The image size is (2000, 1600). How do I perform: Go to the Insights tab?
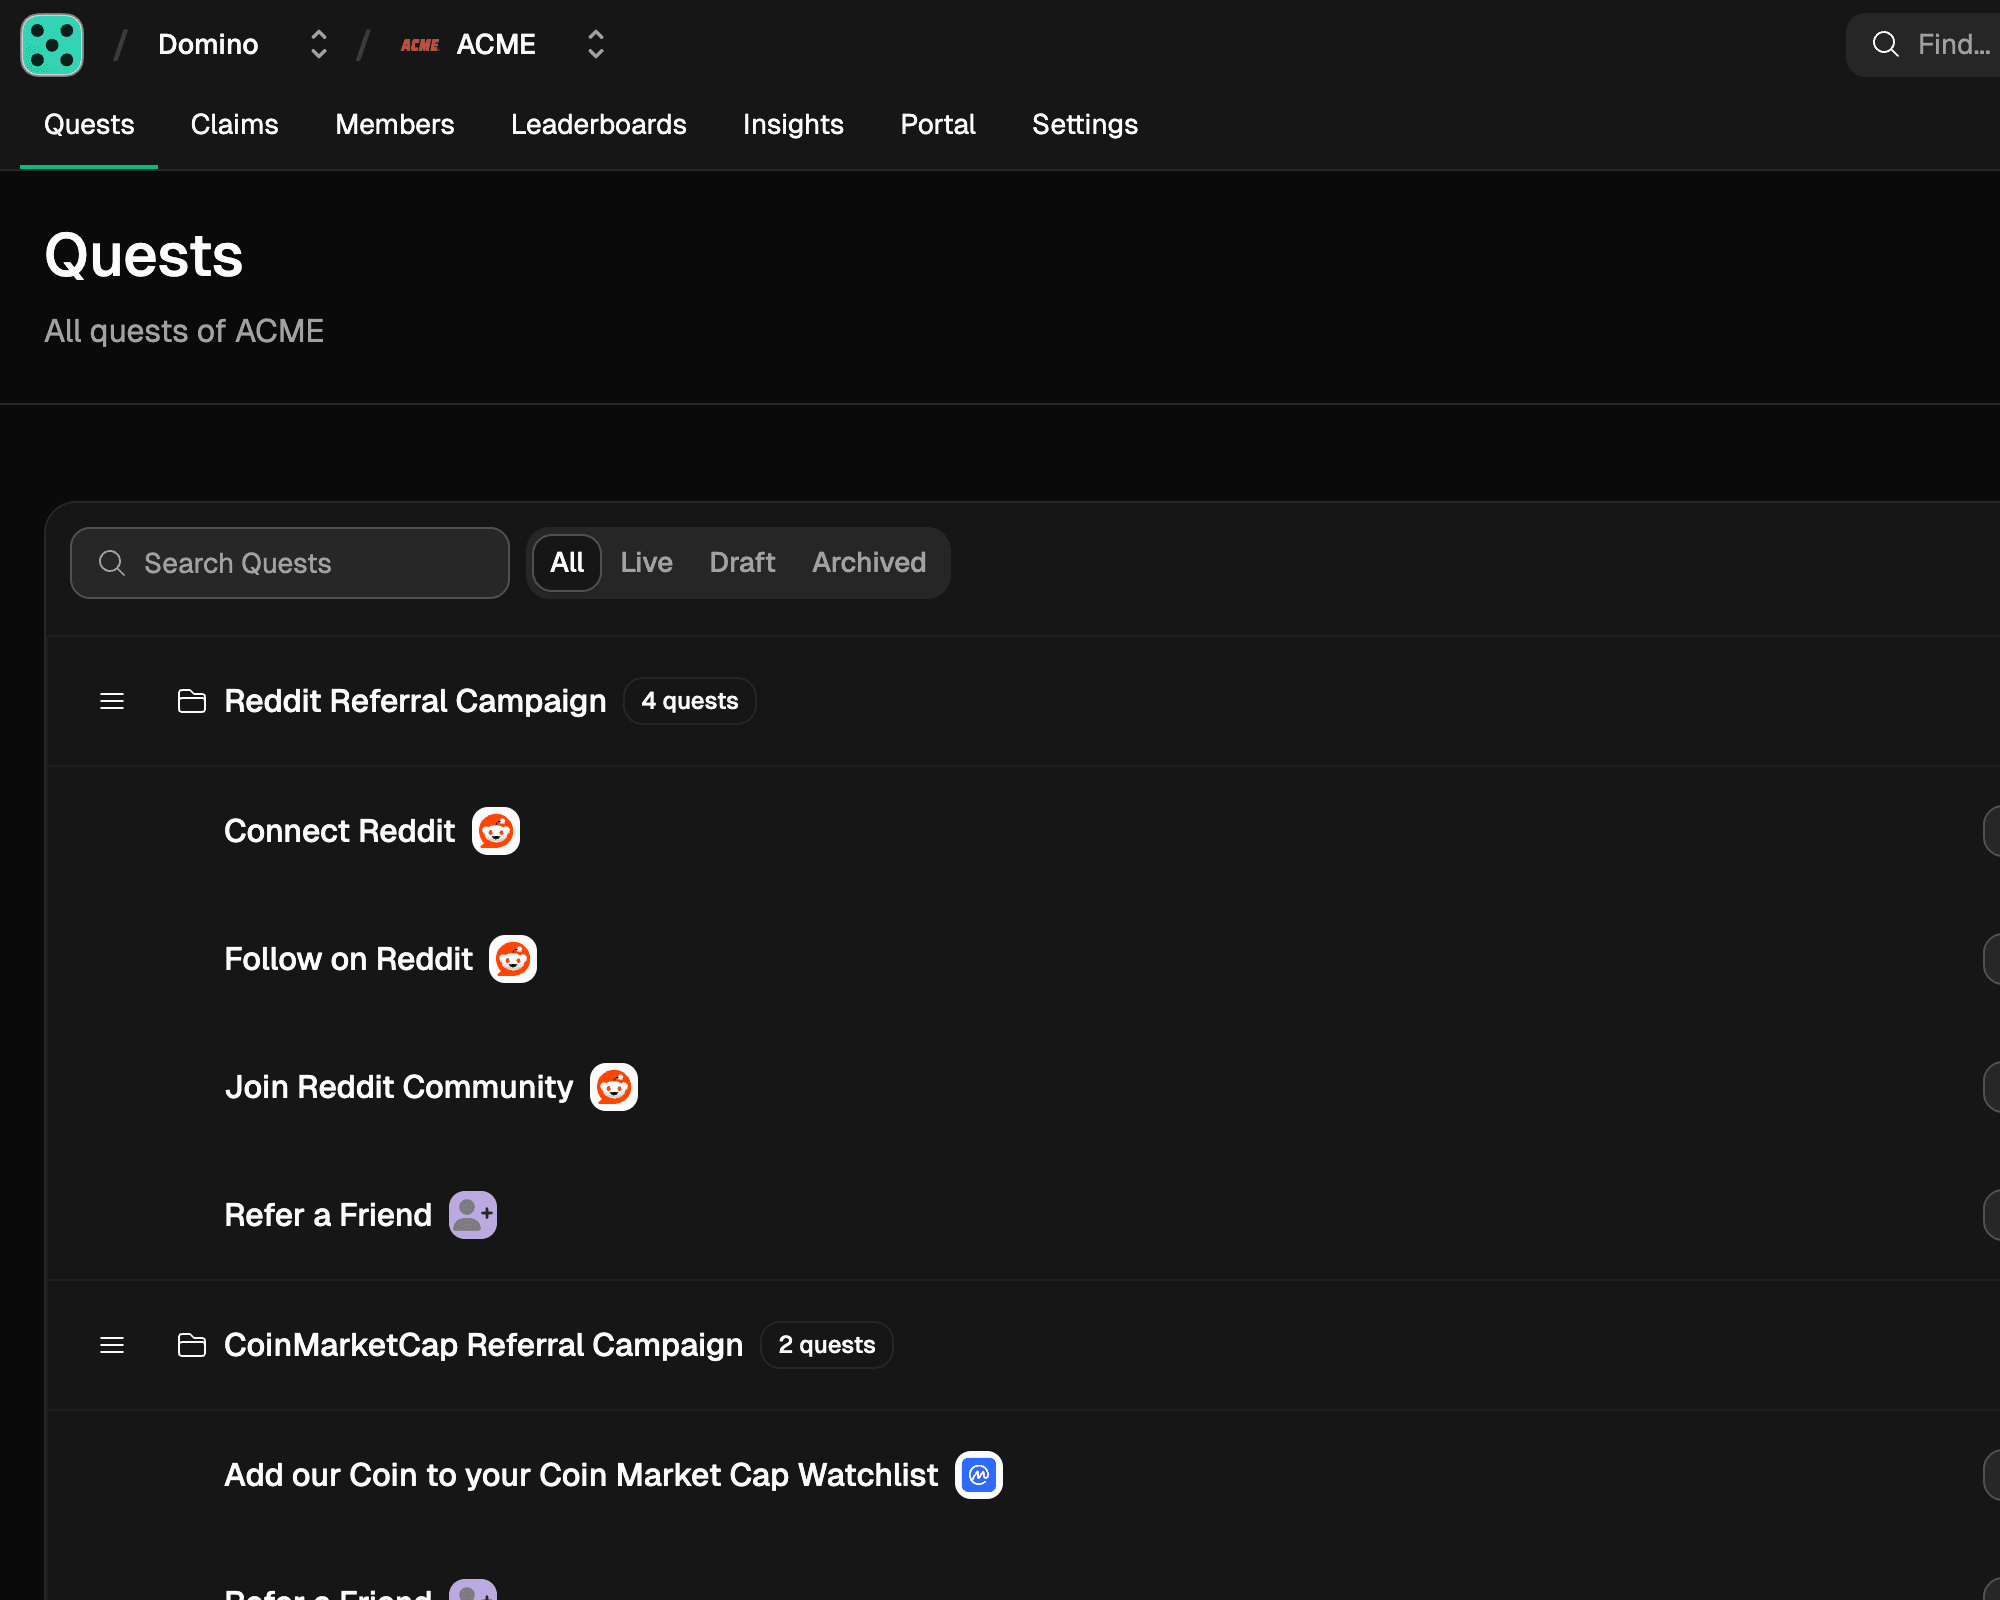(793, 125)
